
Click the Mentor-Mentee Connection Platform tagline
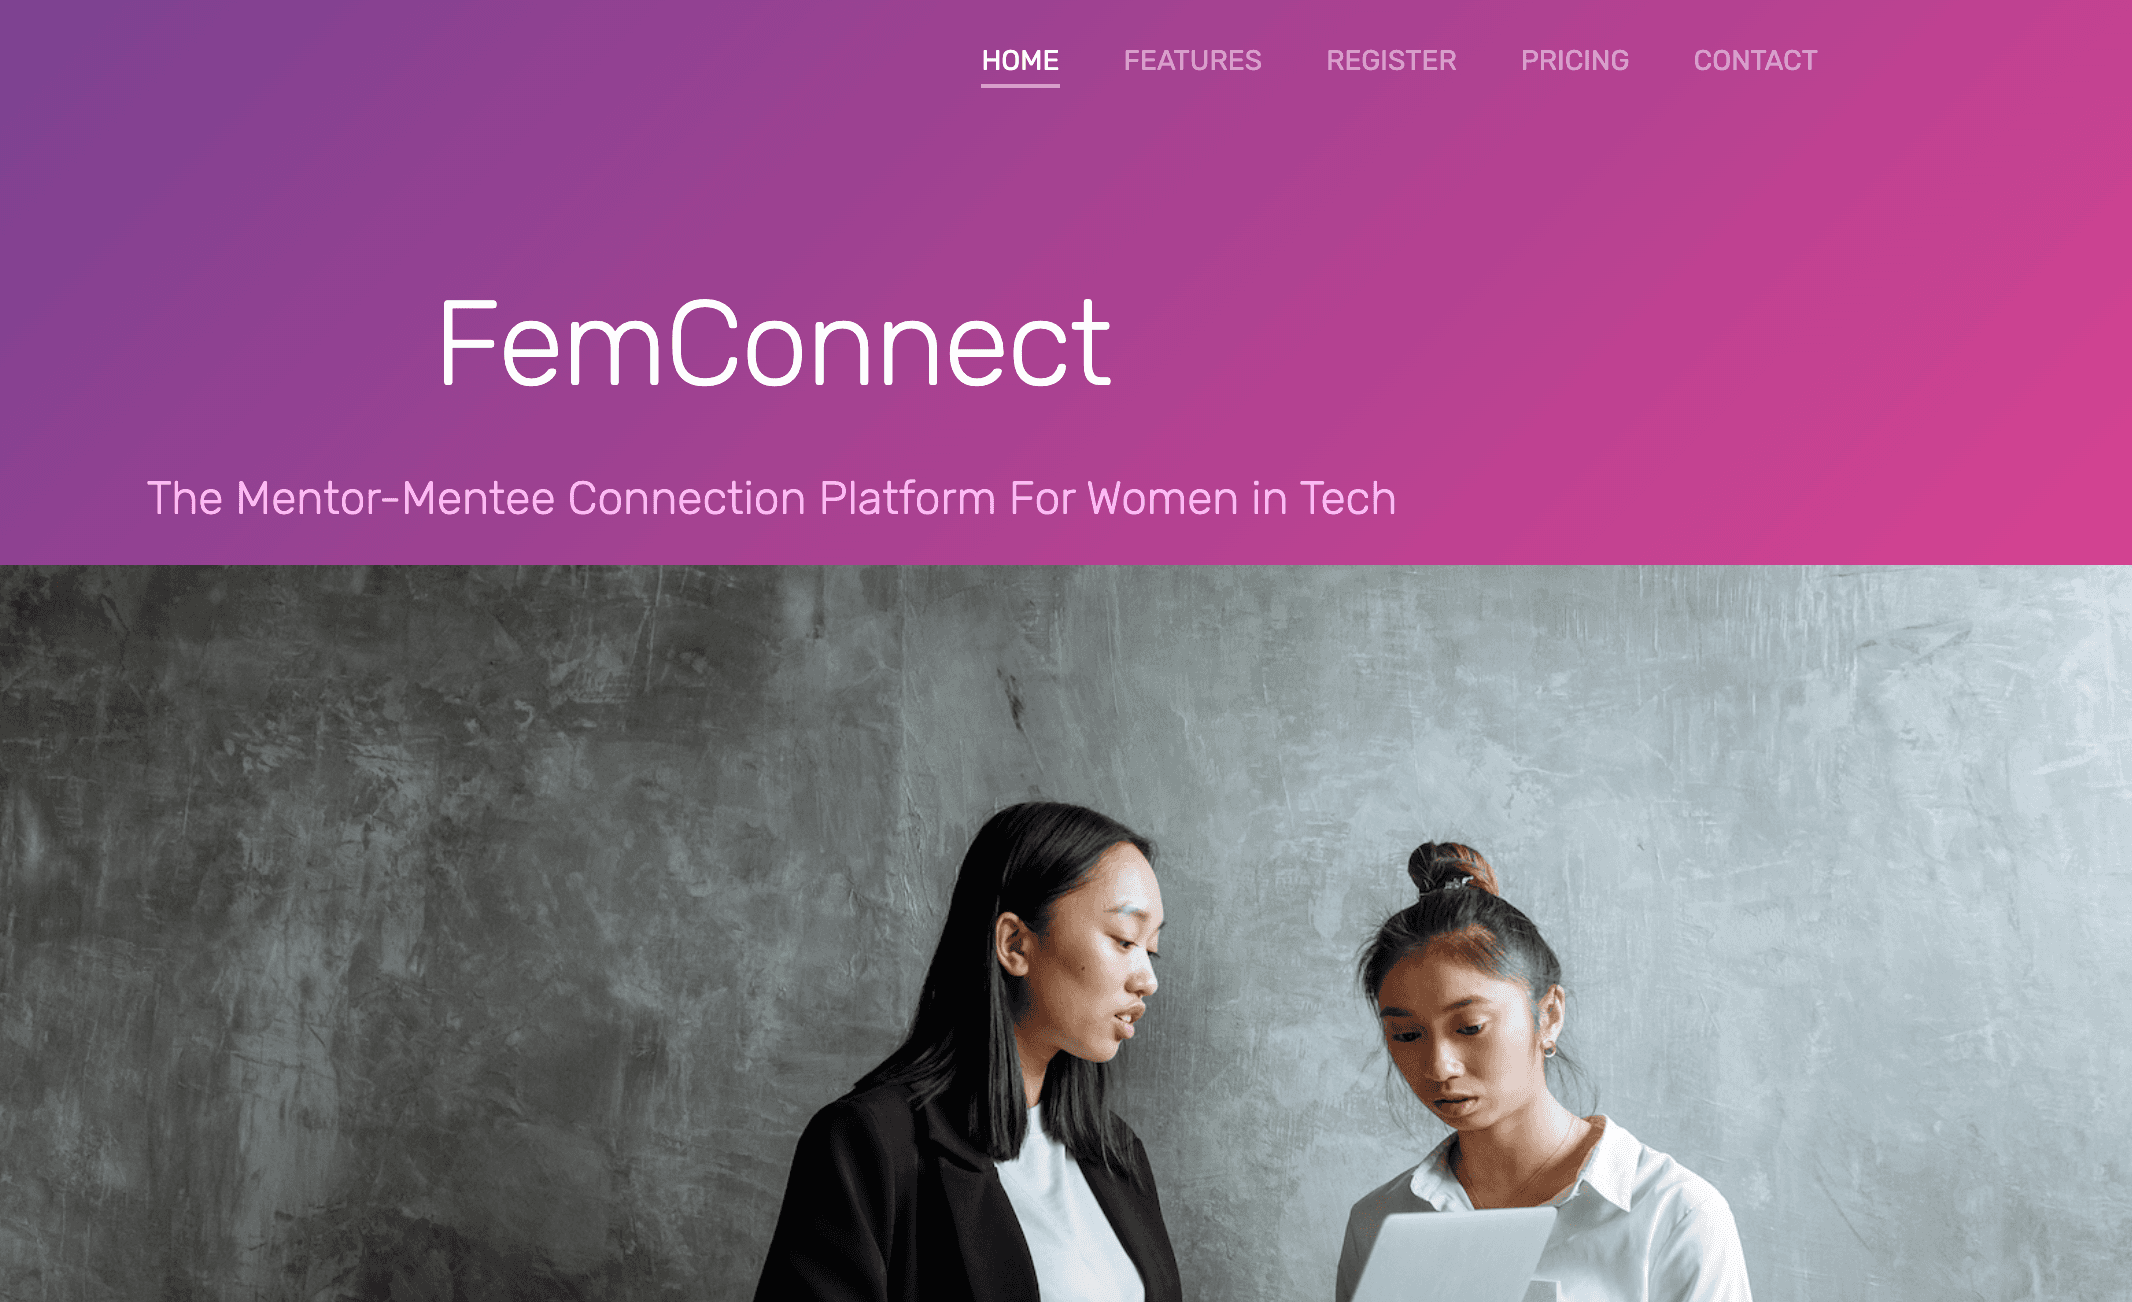coord(771,498)
